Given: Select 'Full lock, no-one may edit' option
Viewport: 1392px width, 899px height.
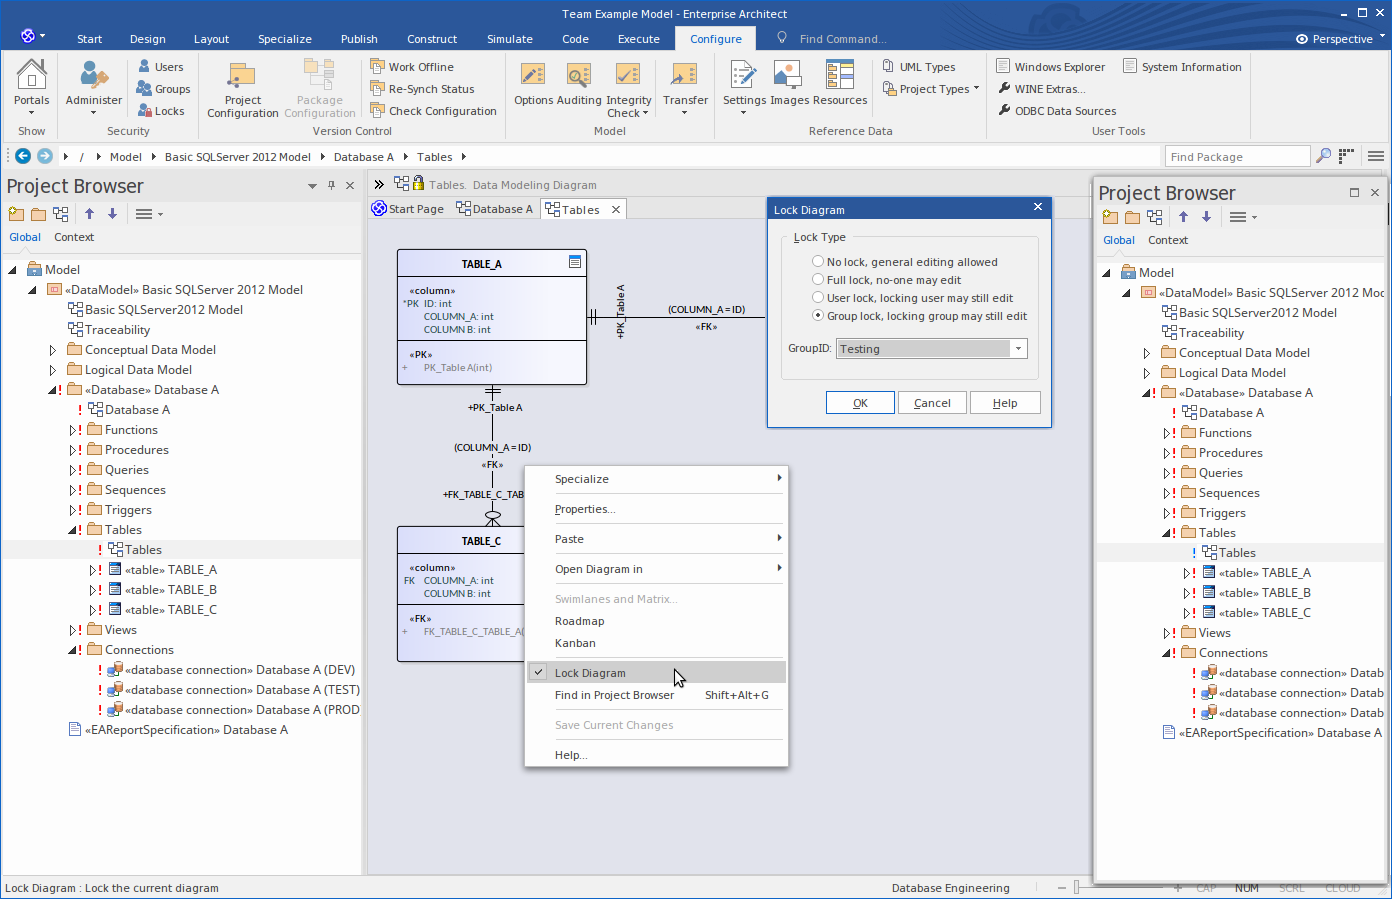Looking at the screenshot, I should tap(818, 280).
